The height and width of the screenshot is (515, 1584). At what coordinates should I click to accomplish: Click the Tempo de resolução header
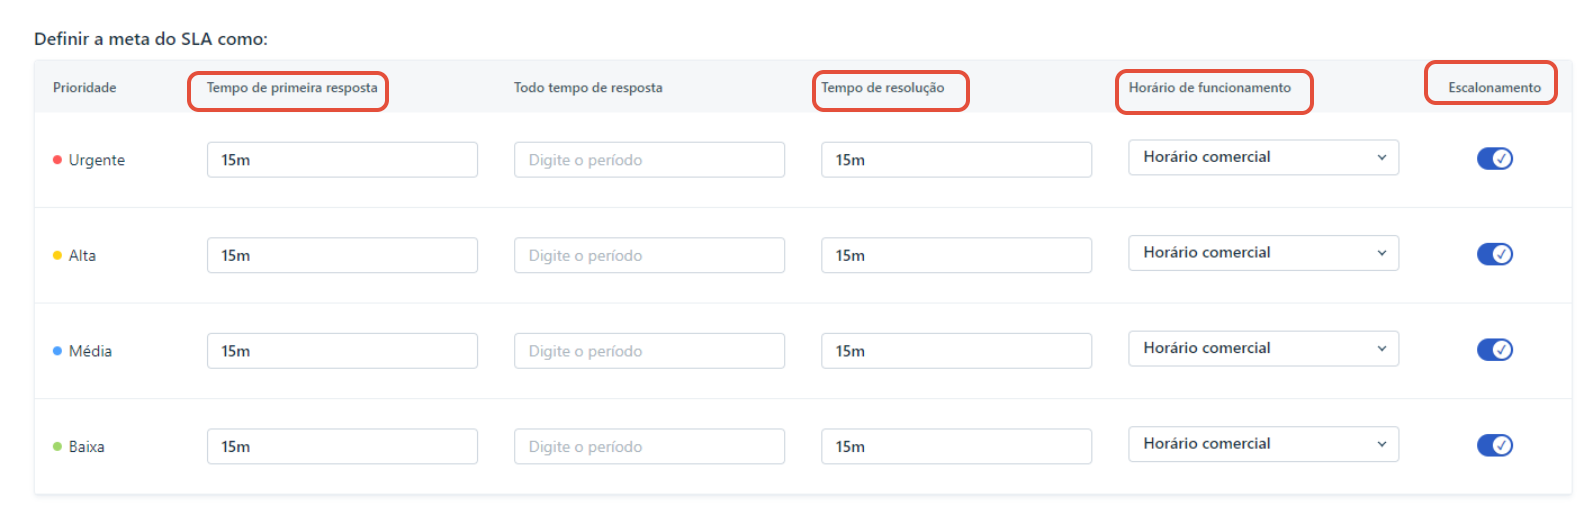[882, 88]
